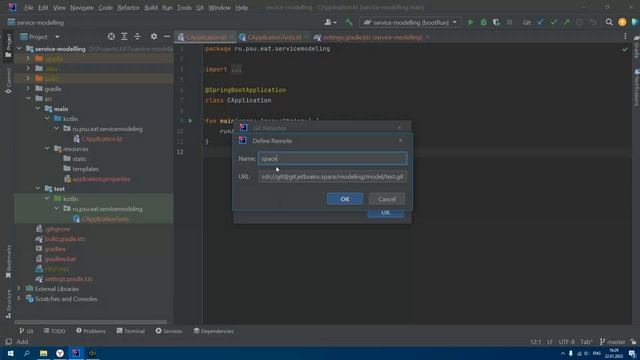The image size is (640, 360).
Task: Update project with the blue Git arrow
Action: pyautogui.click(x=541, y=22)
